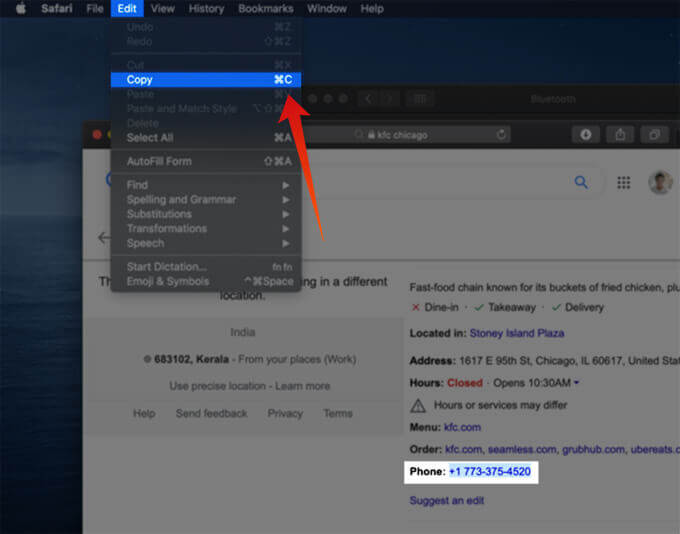Expand the Transformations submenu
680x534 pixels.
(x=206, y=229)
